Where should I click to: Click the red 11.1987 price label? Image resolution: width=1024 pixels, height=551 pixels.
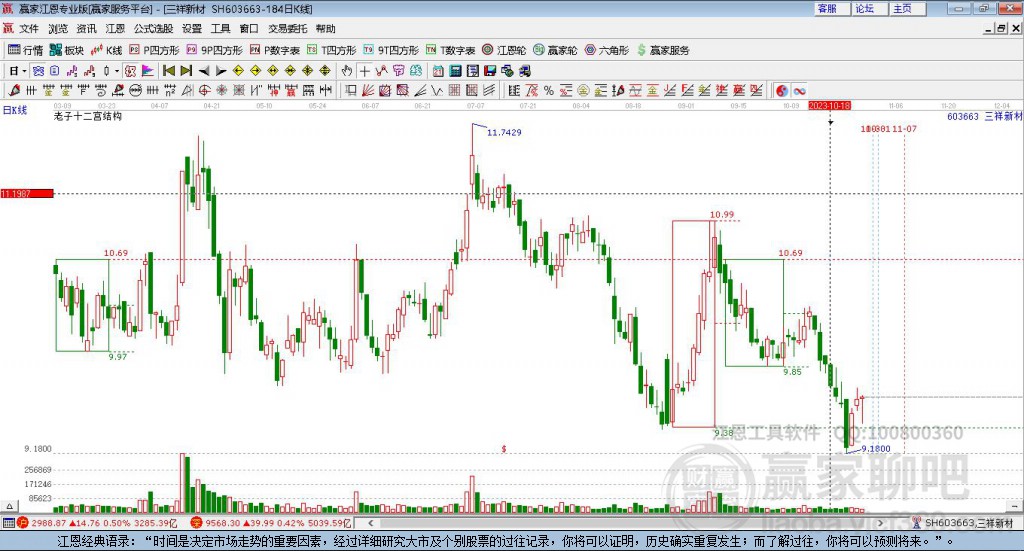(27, 193)
